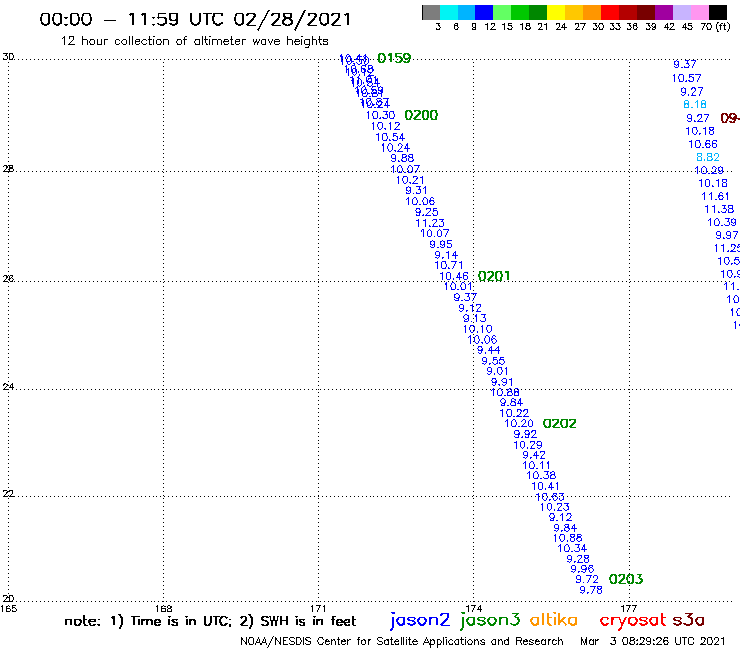Screen dimensions: 740x650
Task: Click the wave height value 10.01
Action: [459, 286]
